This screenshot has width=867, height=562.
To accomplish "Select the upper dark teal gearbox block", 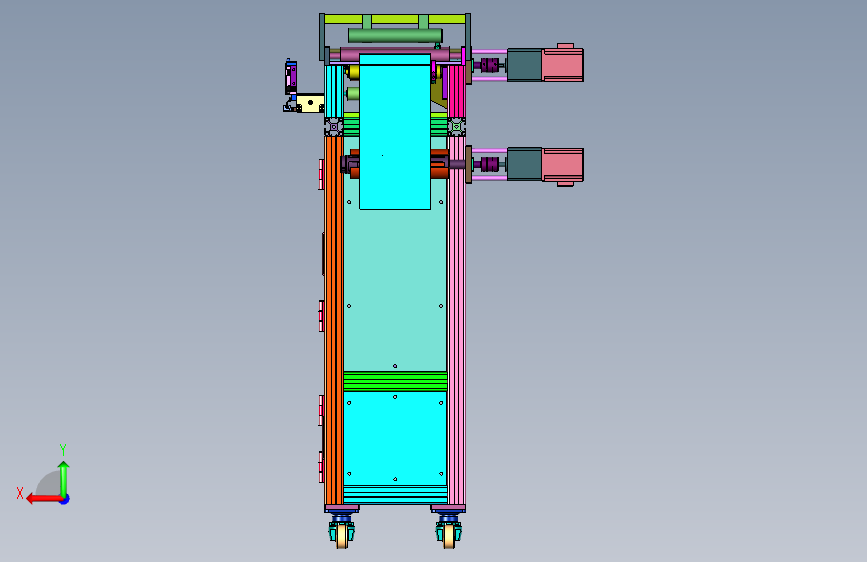I will (x=525, y=65).
